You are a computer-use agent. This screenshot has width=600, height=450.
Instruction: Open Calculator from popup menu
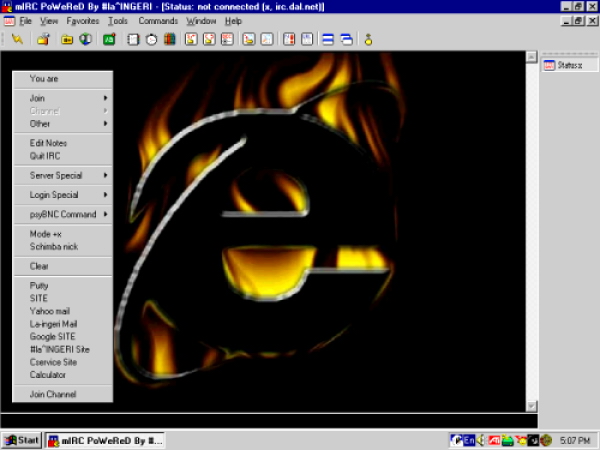click(x=63, y=375)
